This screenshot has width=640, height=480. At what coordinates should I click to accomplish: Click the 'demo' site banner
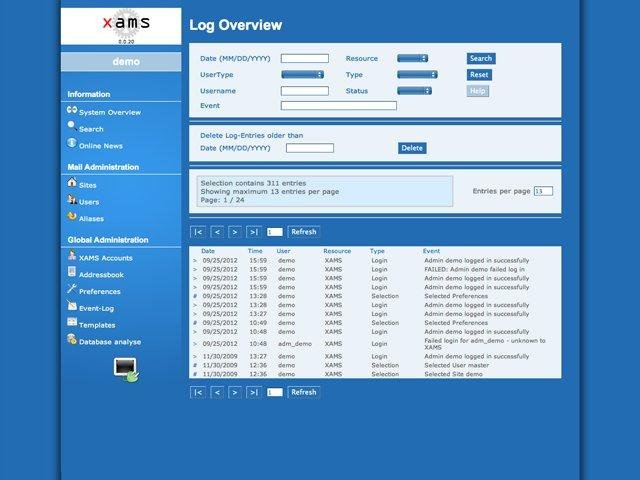click(121, 62)
